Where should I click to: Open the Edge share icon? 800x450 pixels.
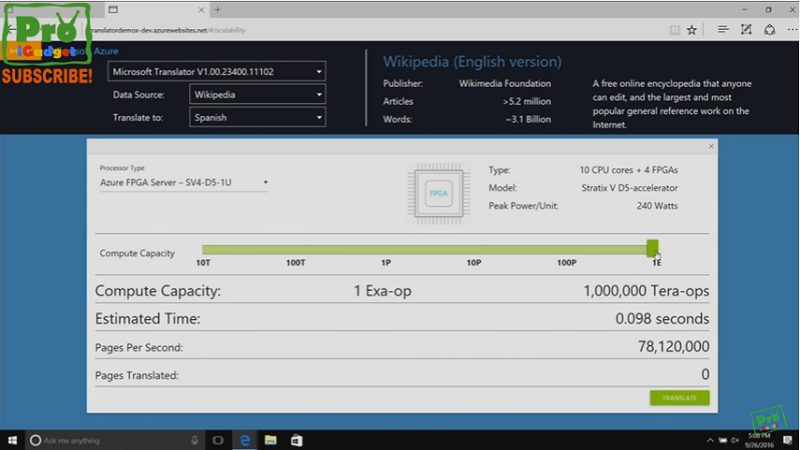pyautogui.click(x=769, y=30)
